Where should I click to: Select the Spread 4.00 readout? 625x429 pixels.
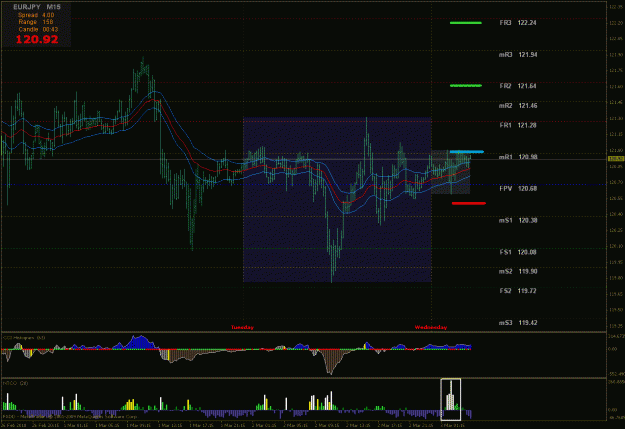click(x=36, y=15)
